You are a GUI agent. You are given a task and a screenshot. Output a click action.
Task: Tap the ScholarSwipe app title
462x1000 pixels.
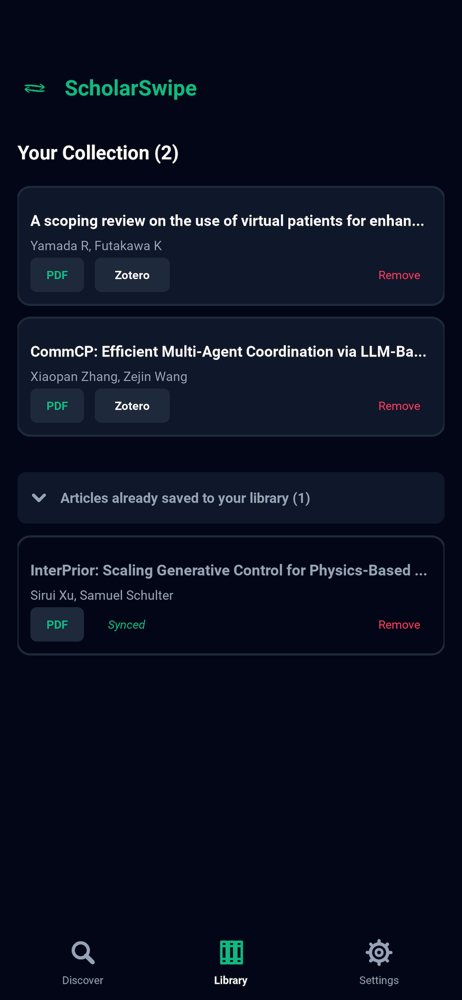point(131,89)
